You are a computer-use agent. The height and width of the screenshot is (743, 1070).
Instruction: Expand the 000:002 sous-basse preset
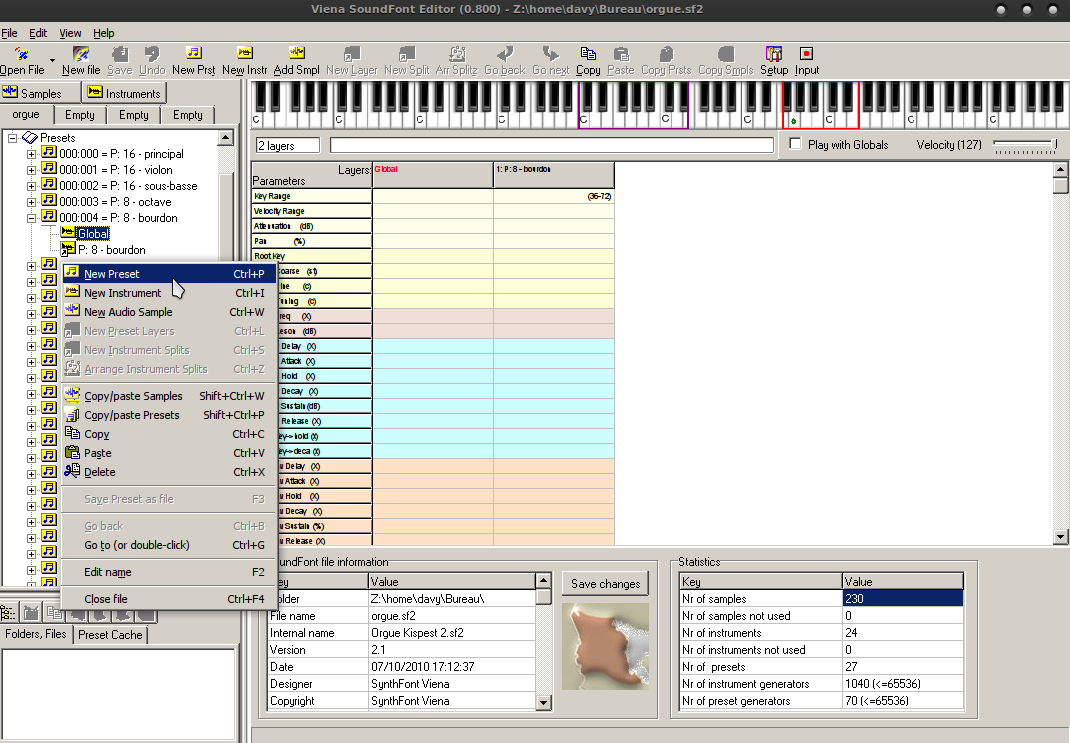(31, 186)
